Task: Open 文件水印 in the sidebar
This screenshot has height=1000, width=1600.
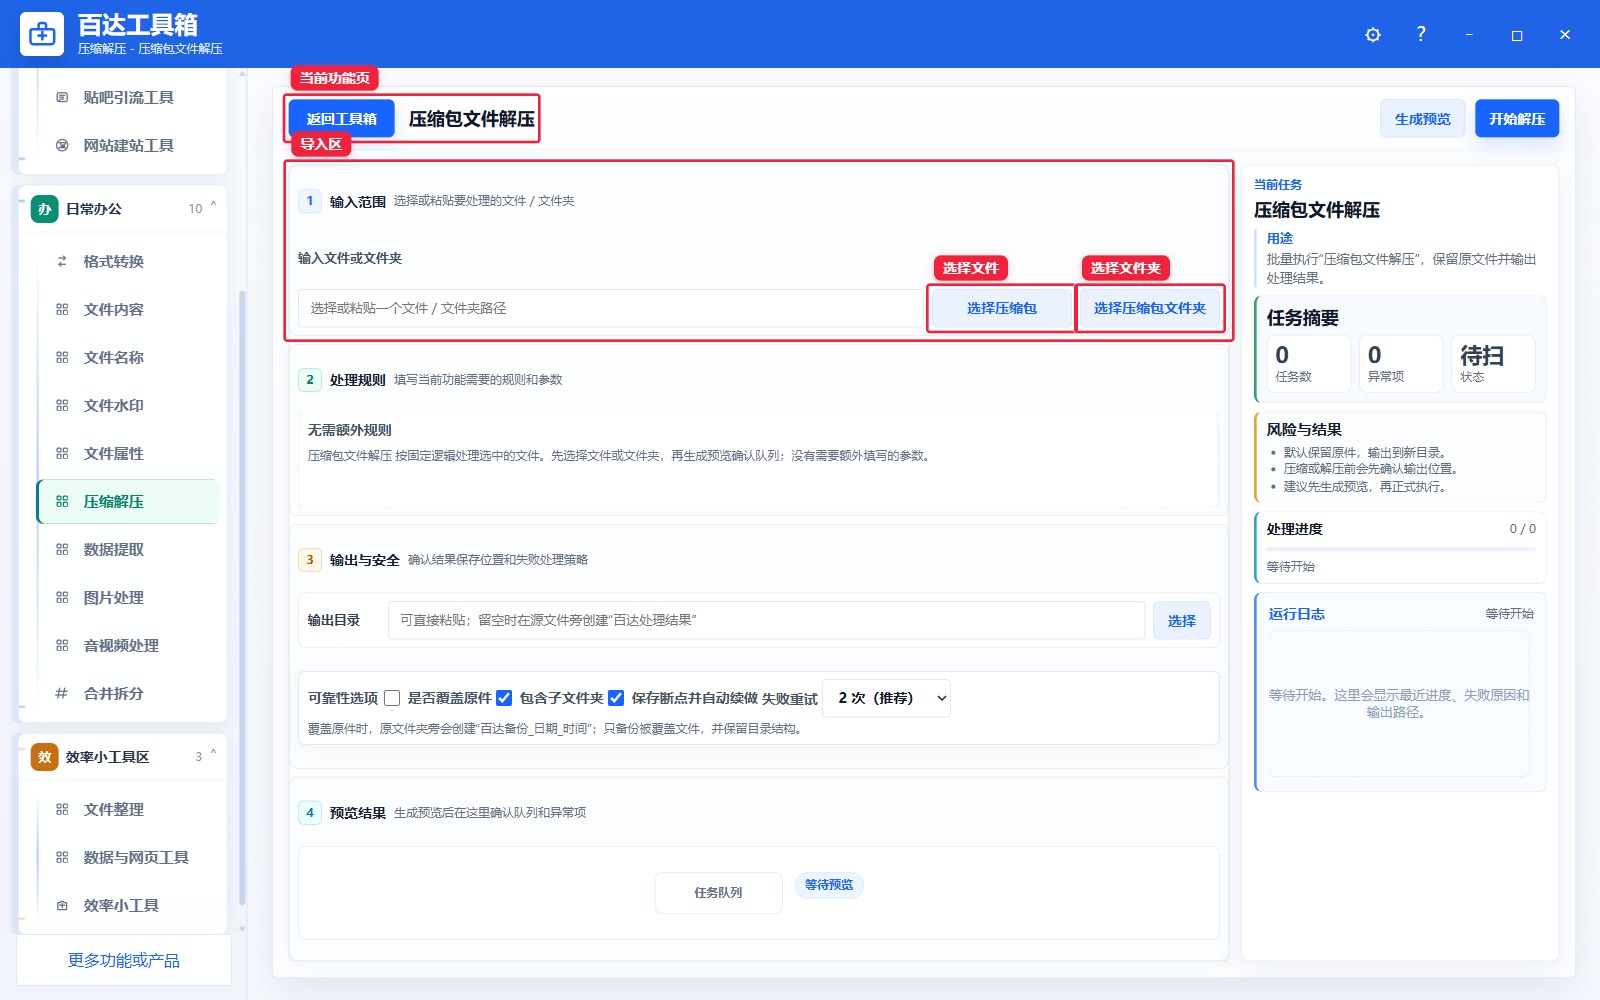Action: [x=128, y=405]
